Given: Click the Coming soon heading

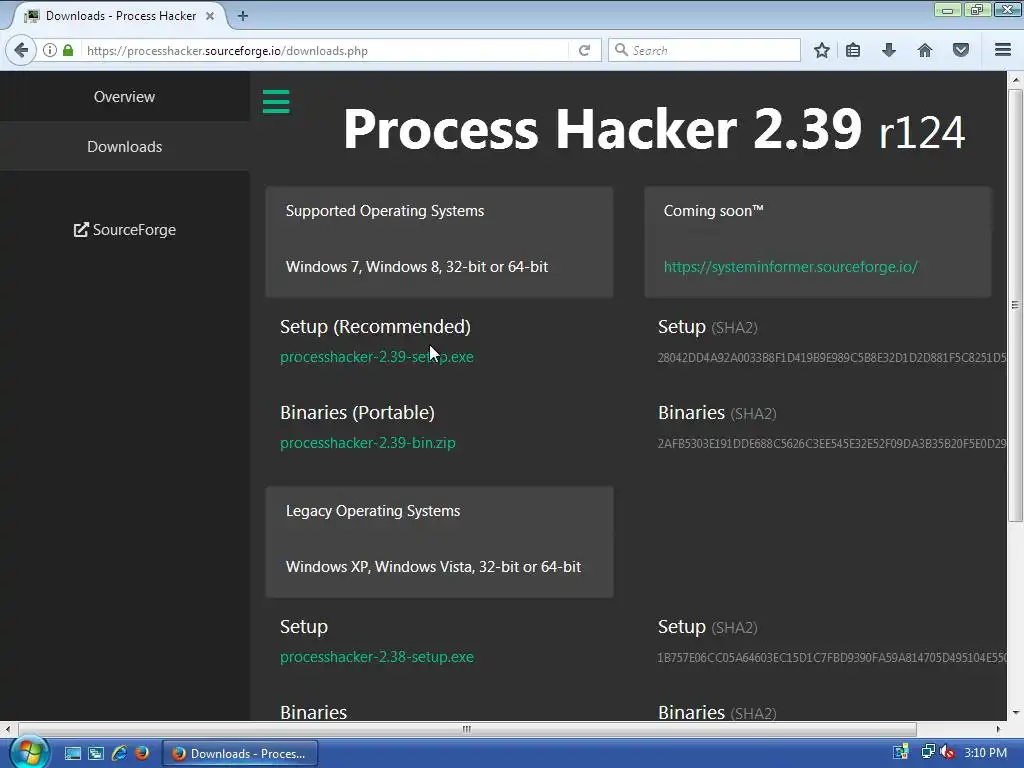Looking at the screenshot, I should point(713,211).
